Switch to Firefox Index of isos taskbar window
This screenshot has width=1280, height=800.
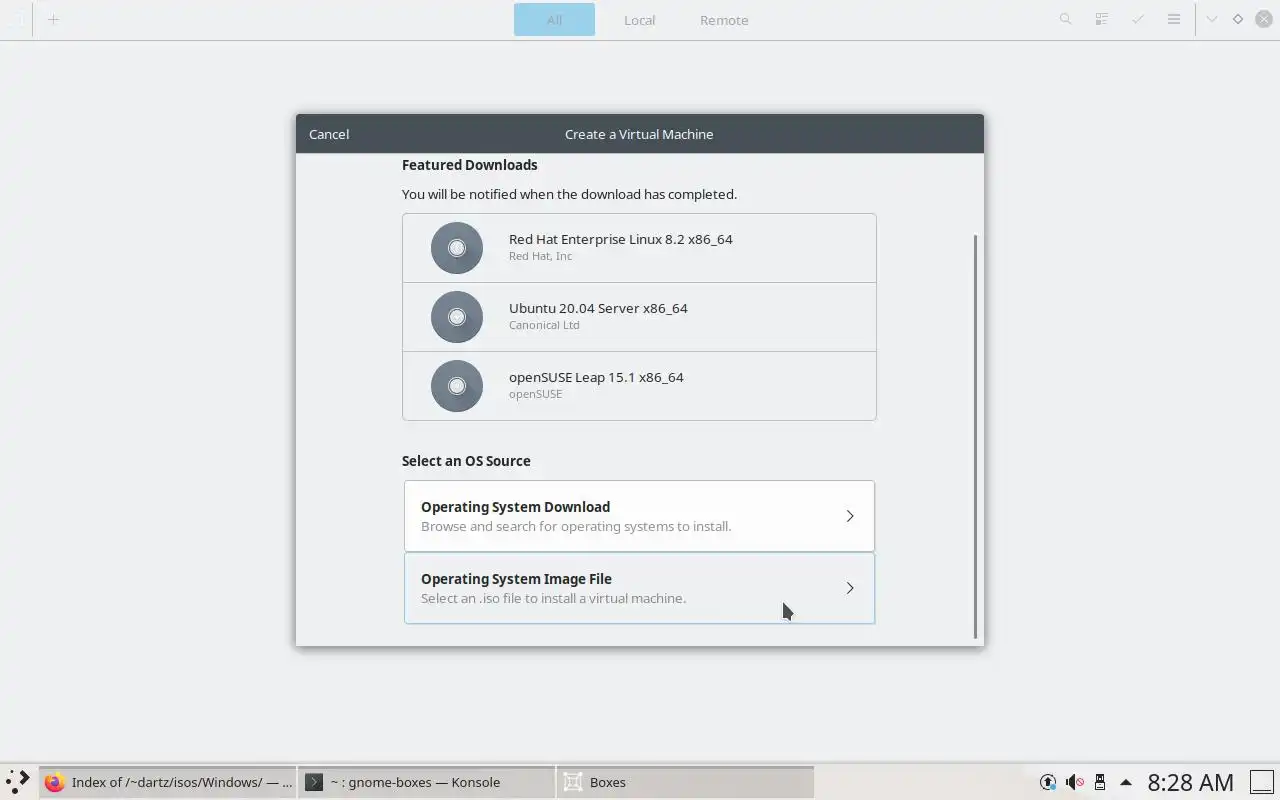(x=168, y=782)
